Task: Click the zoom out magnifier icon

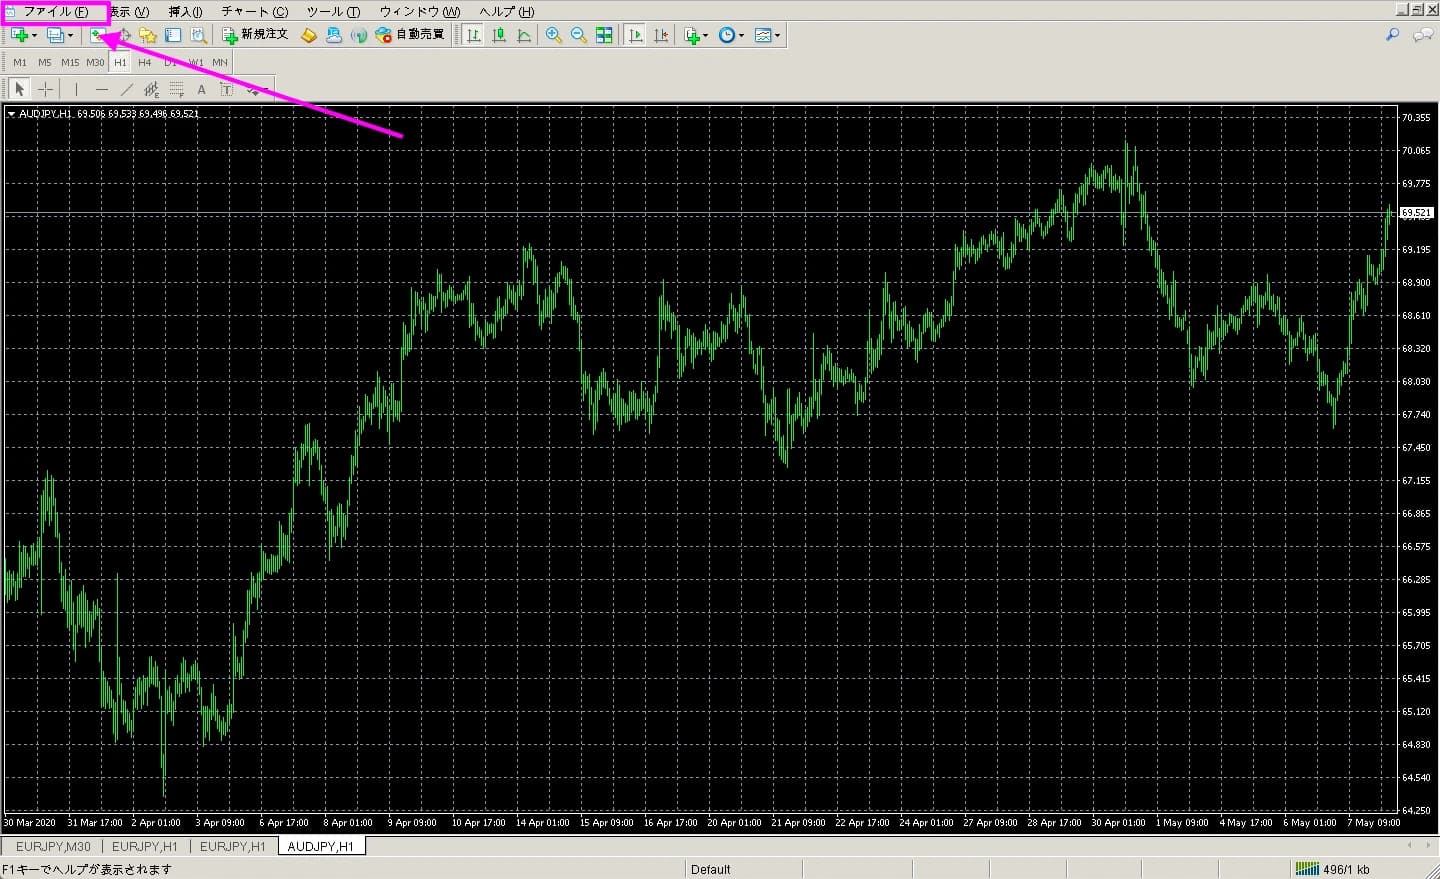Action: coord(578,35)
